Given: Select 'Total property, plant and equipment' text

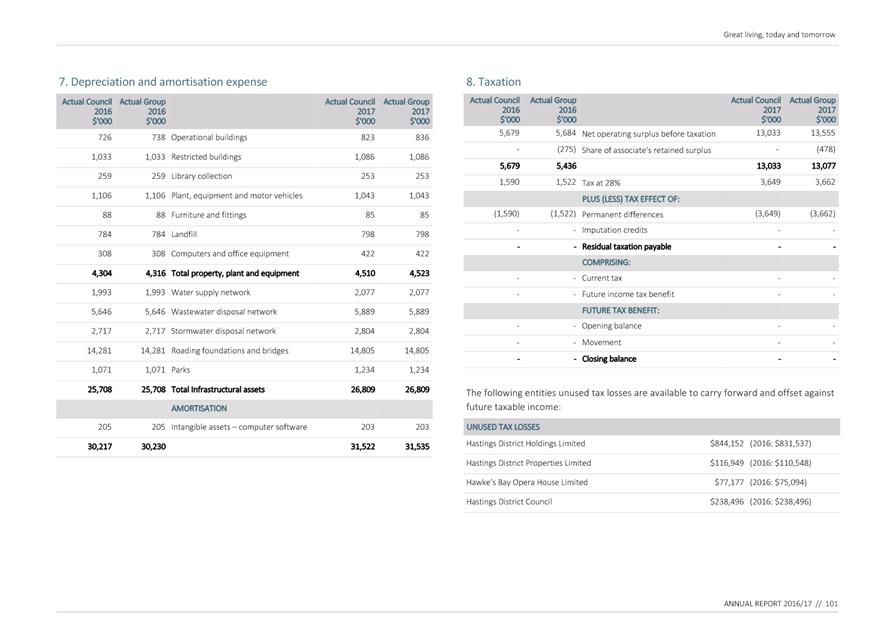Looking at the screenshot, I should tap(235, 273).
